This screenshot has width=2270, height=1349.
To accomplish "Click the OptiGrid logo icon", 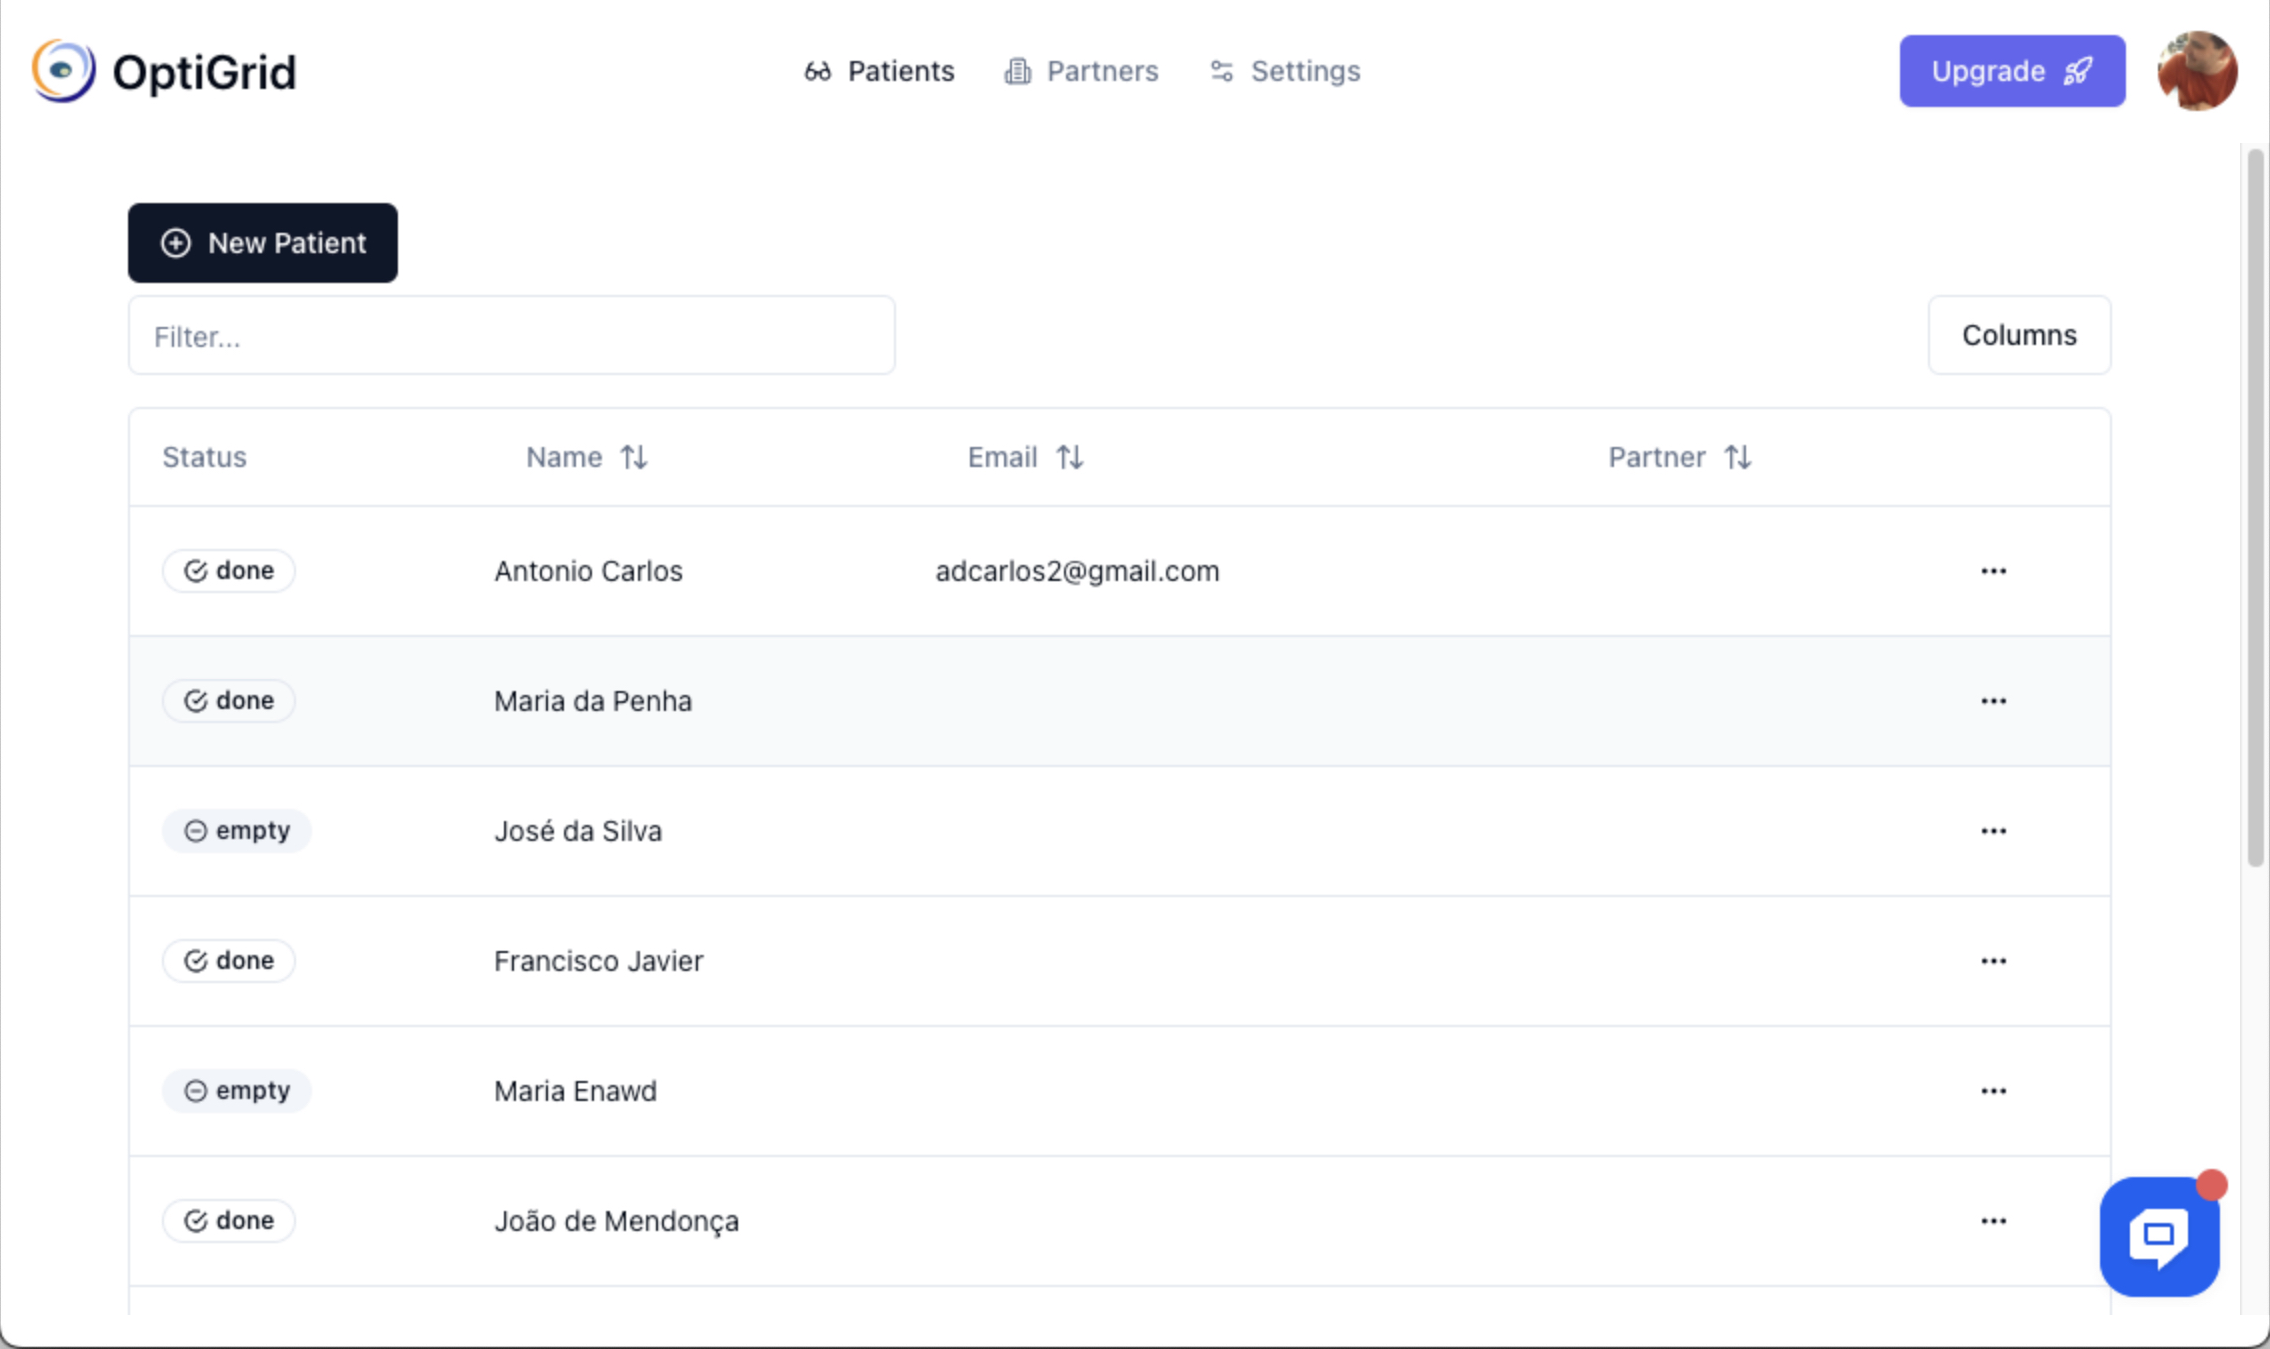I will (x=63, y=70).
